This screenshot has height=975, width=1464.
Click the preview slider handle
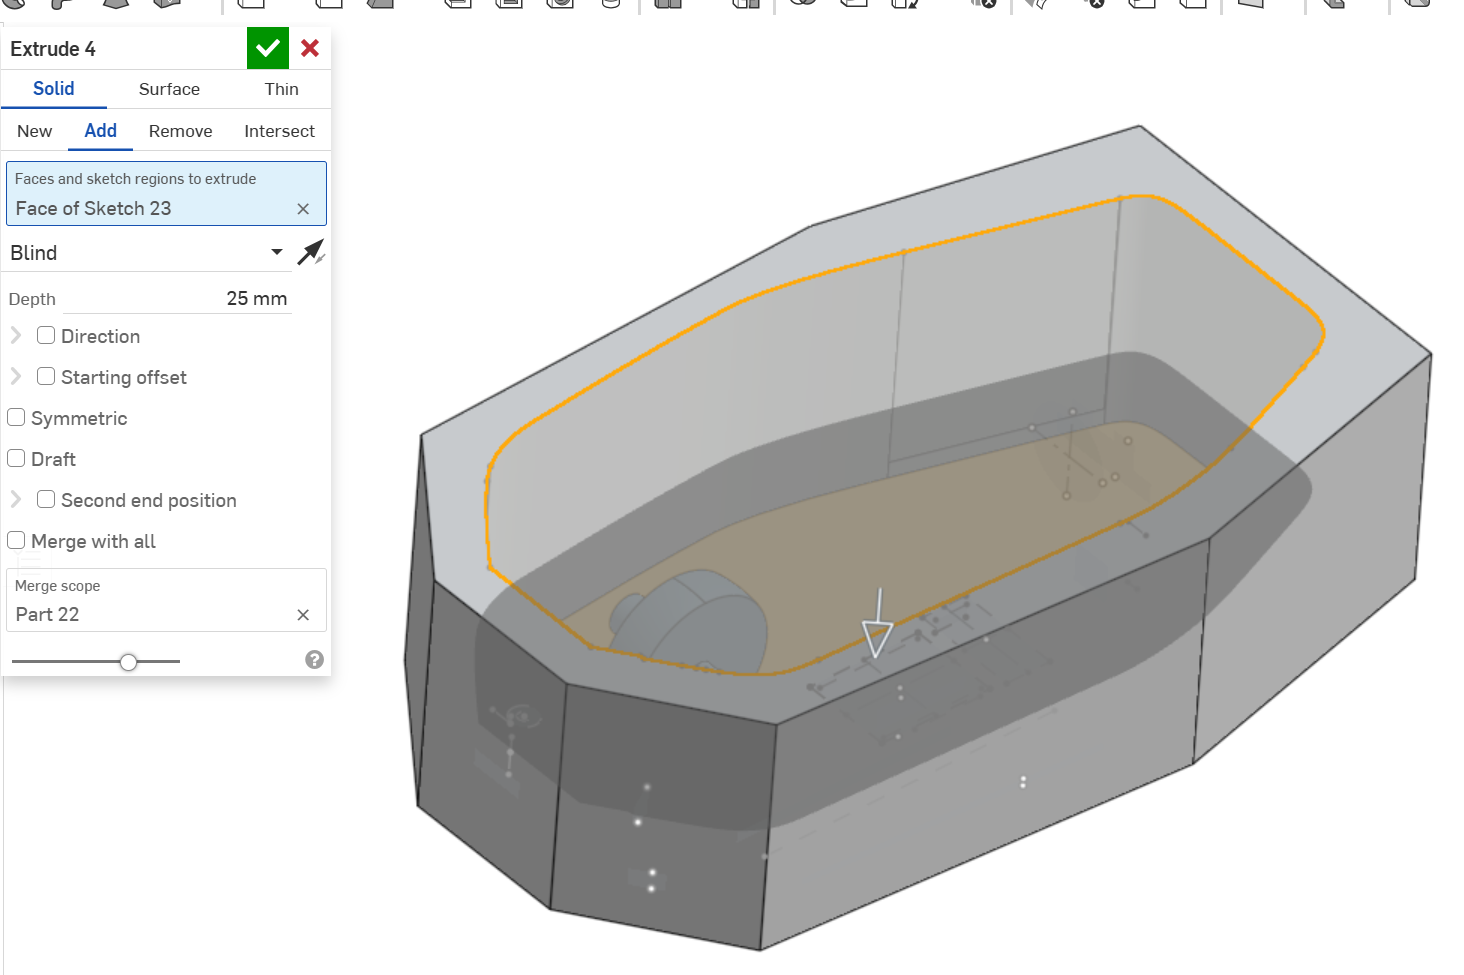(x=128, y=661)
